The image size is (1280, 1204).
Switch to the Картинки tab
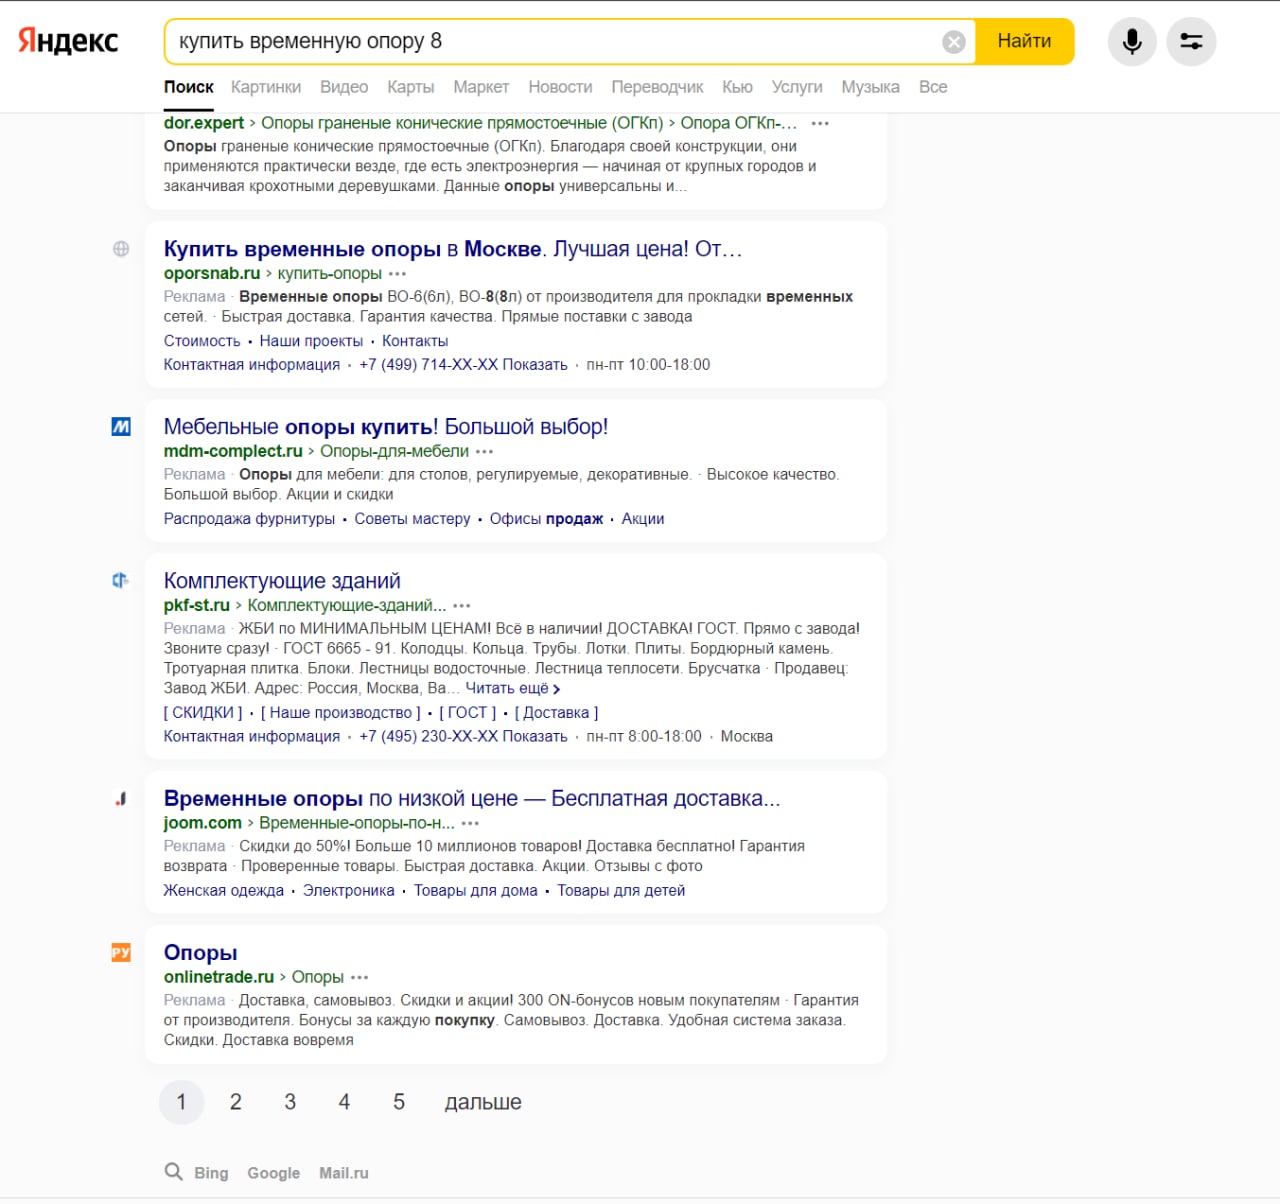coord(266,87)
